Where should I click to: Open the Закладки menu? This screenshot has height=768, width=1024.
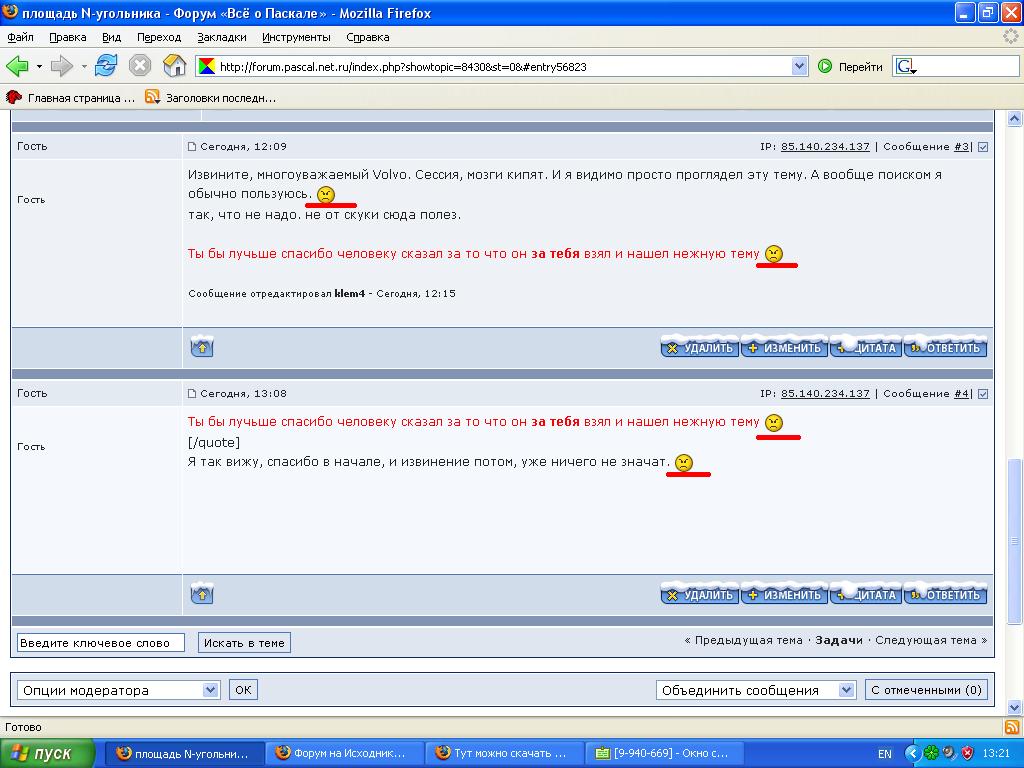(221, 37)
